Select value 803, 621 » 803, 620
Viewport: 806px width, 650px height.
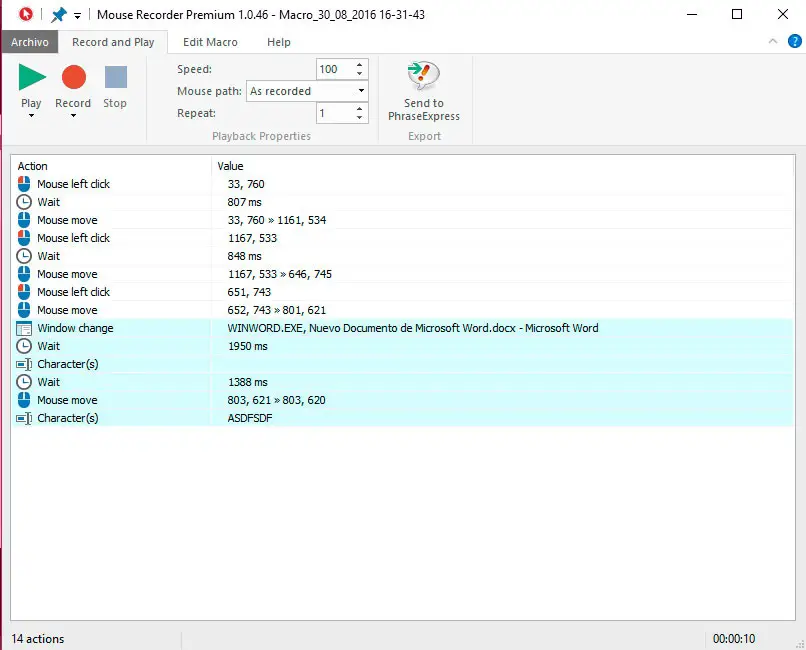tap(276, 400)
